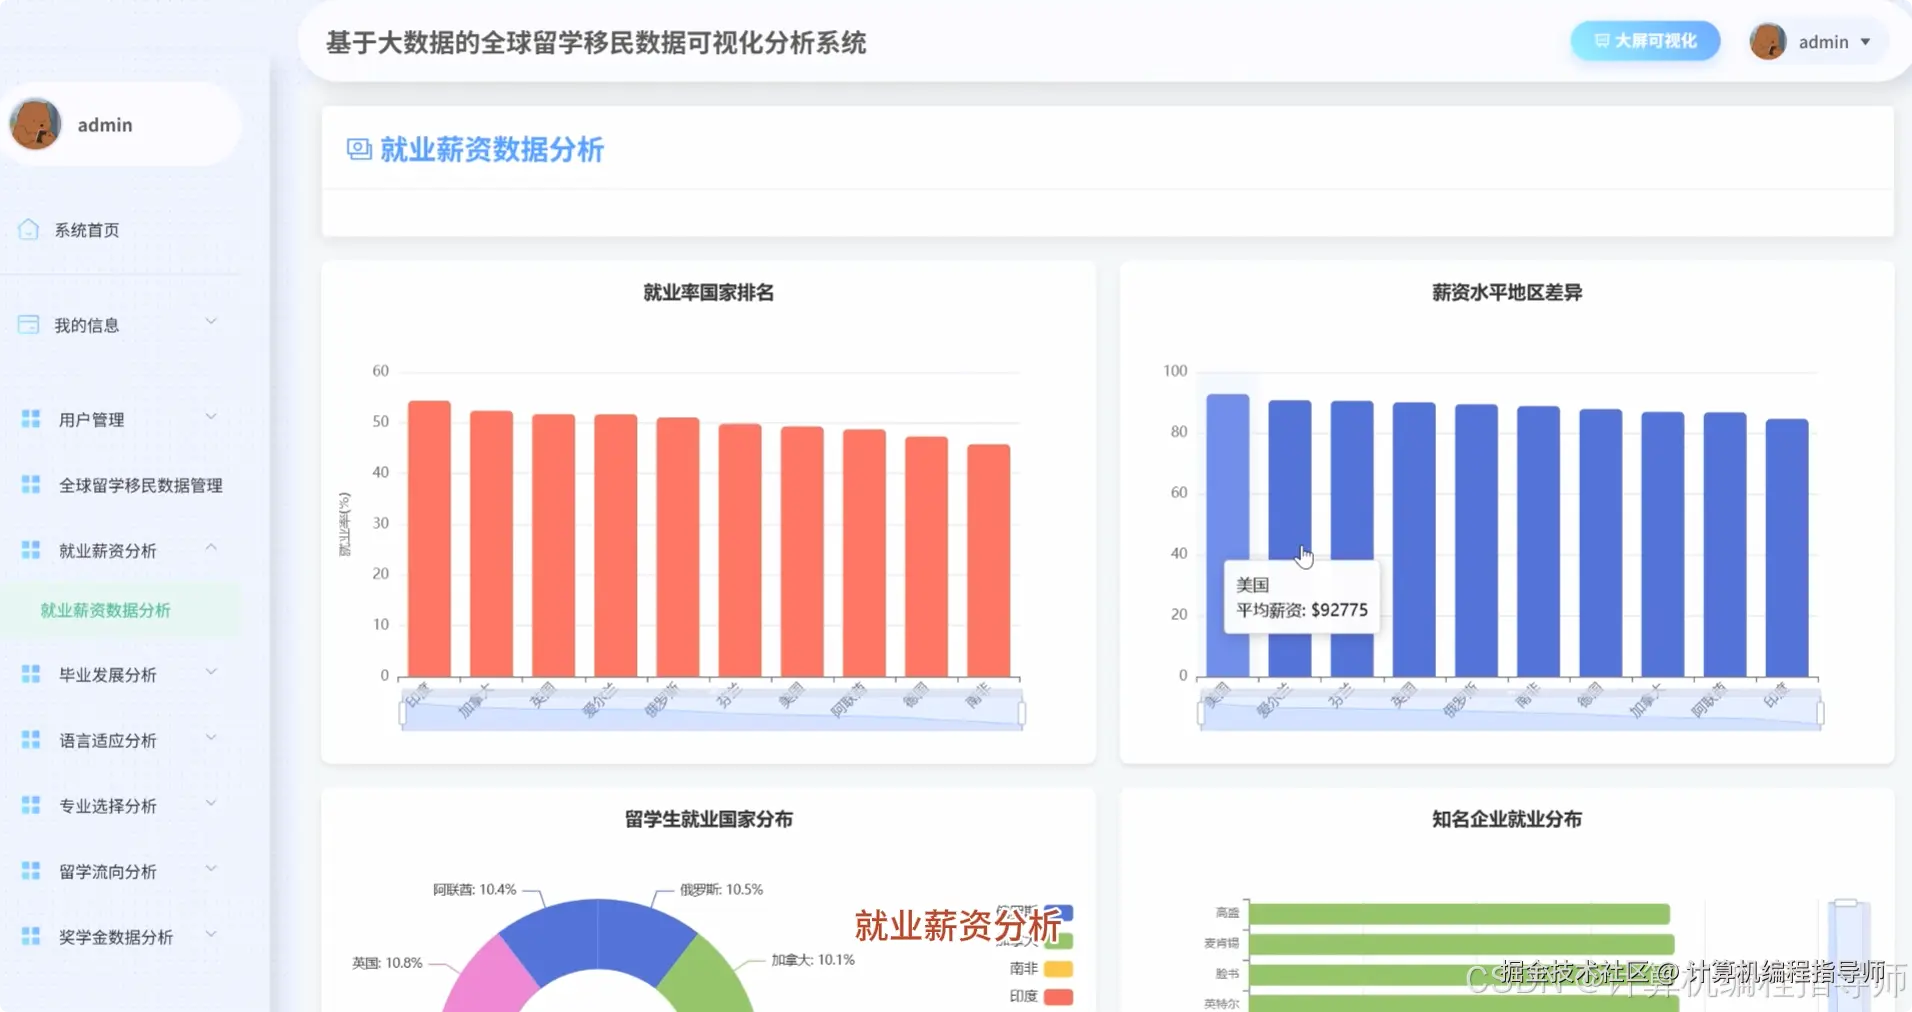Click the 我的信息 sidebar icon

pos(28,323)
